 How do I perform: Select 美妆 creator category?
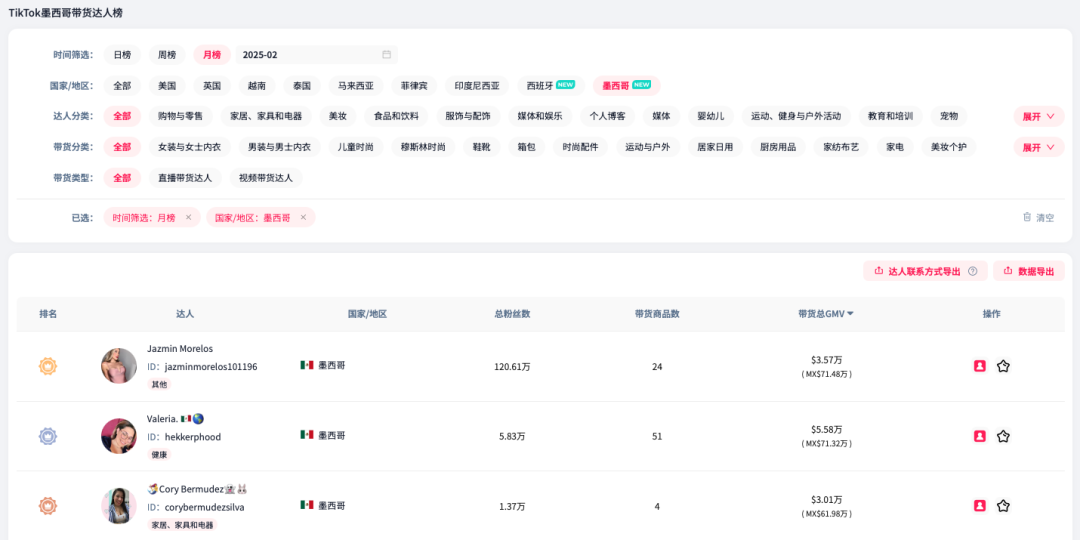(x=337, y=116)
